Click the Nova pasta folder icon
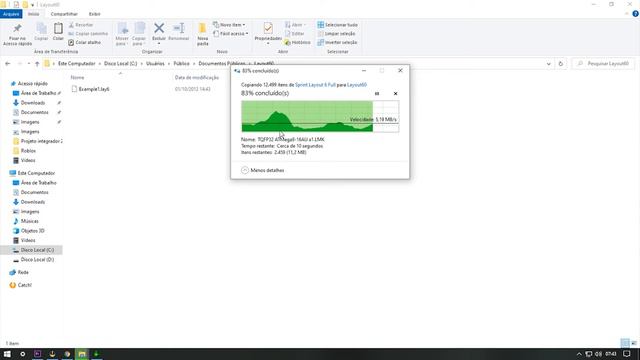The image size is (640, 360). click(x=202, y=29)
